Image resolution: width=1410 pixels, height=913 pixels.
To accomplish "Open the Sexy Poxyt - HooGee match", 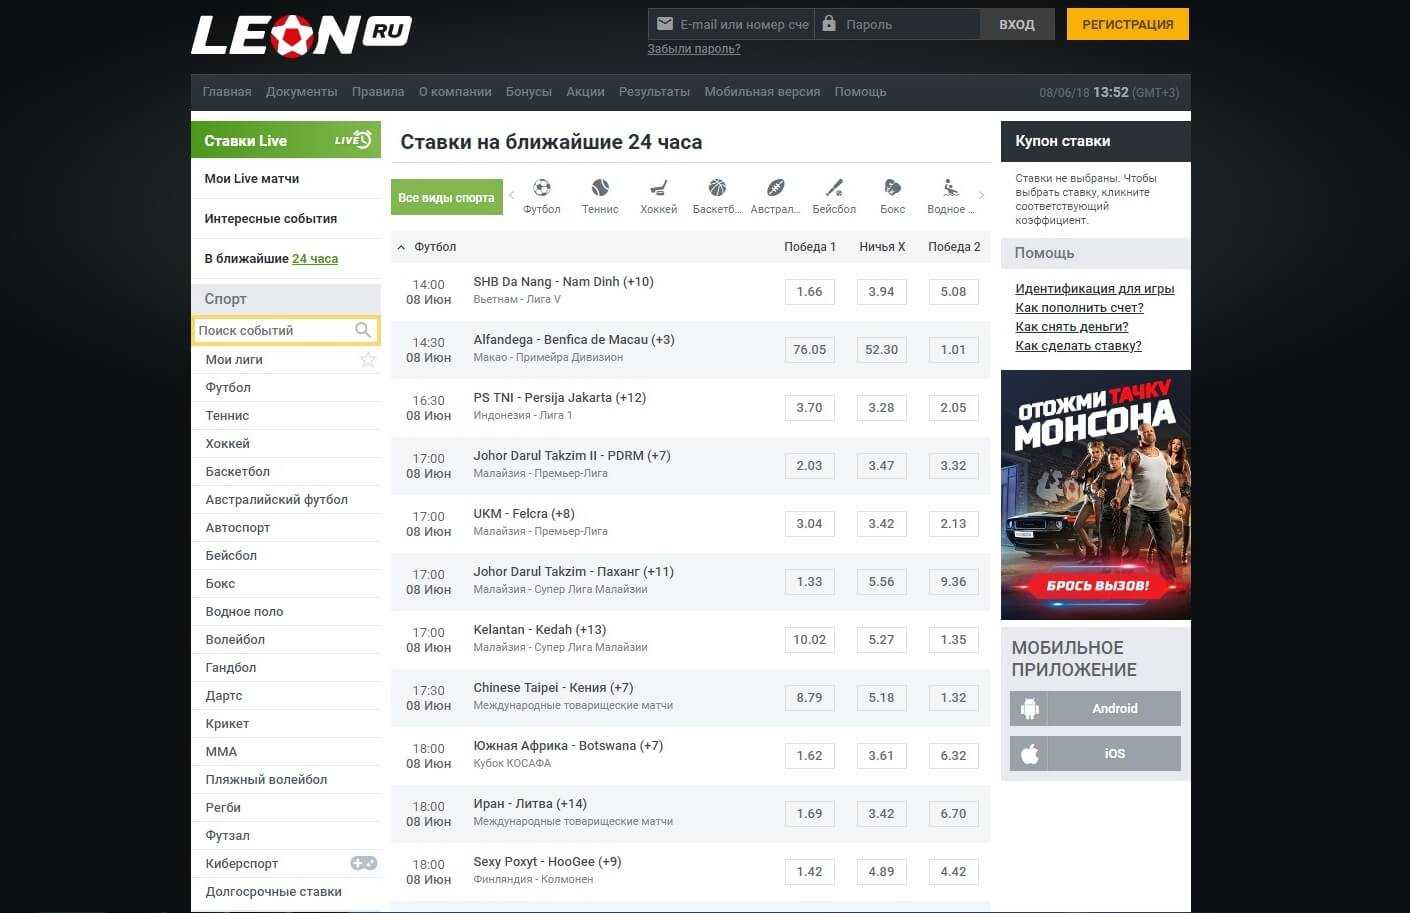I will [547, 862].
